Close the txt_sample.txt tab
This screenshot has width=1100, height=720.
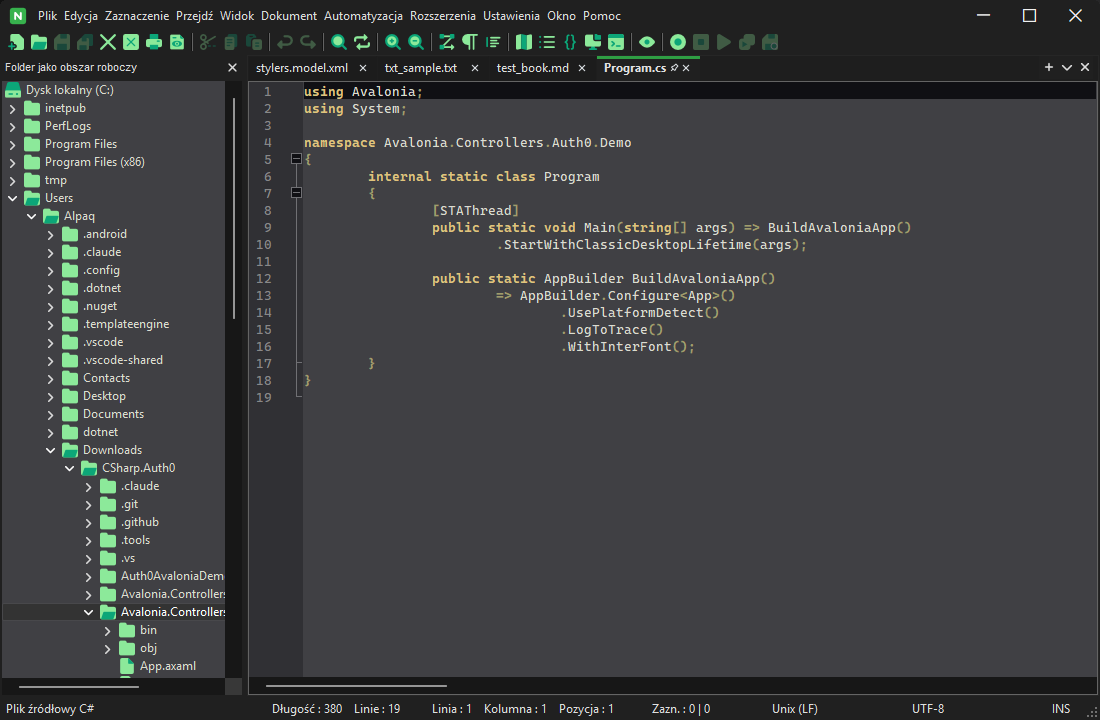475,68
